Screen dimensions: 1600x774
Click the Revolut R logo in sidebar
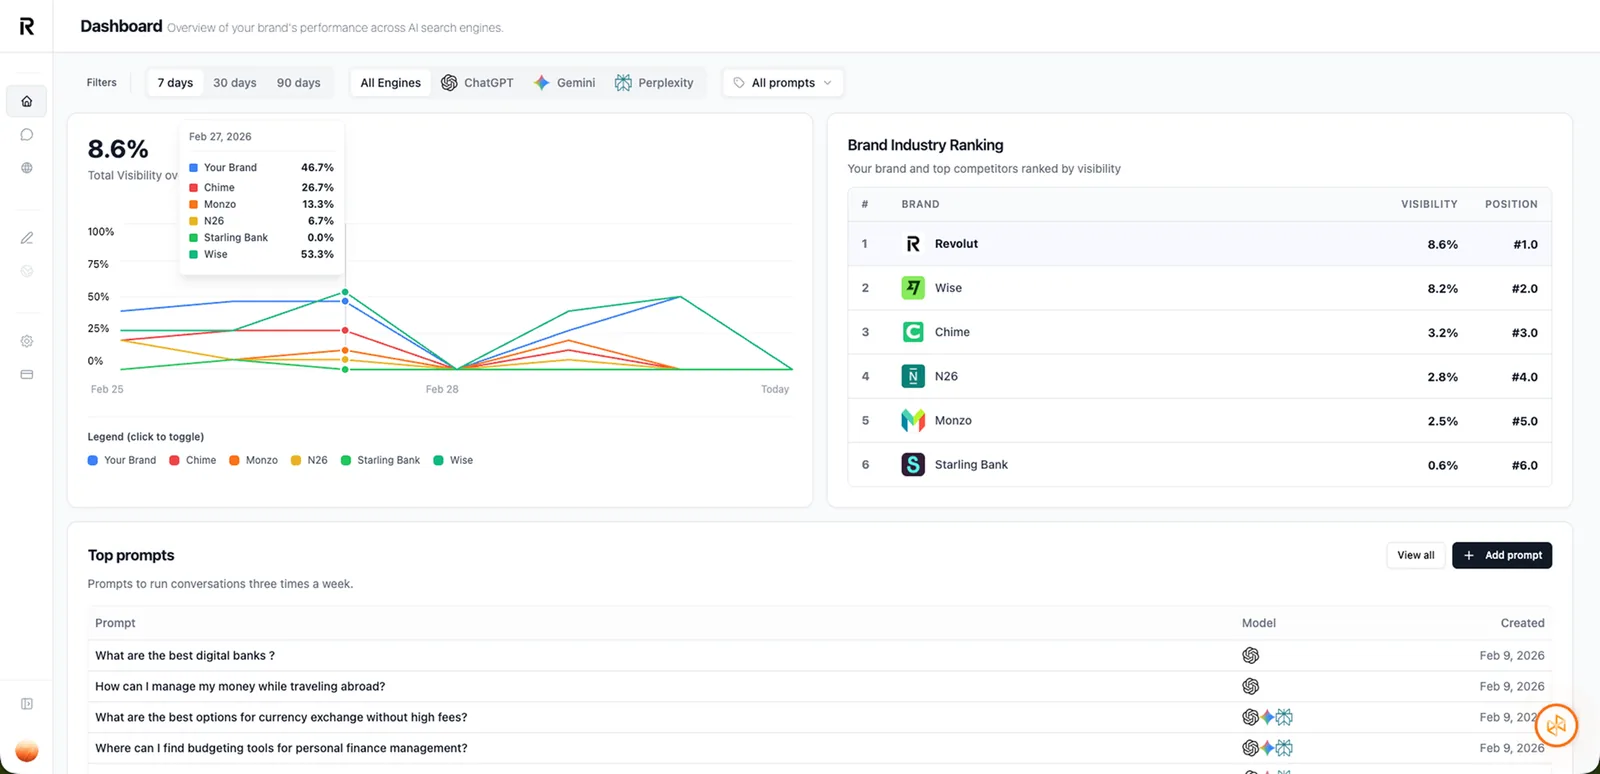(x=27, y=27)
